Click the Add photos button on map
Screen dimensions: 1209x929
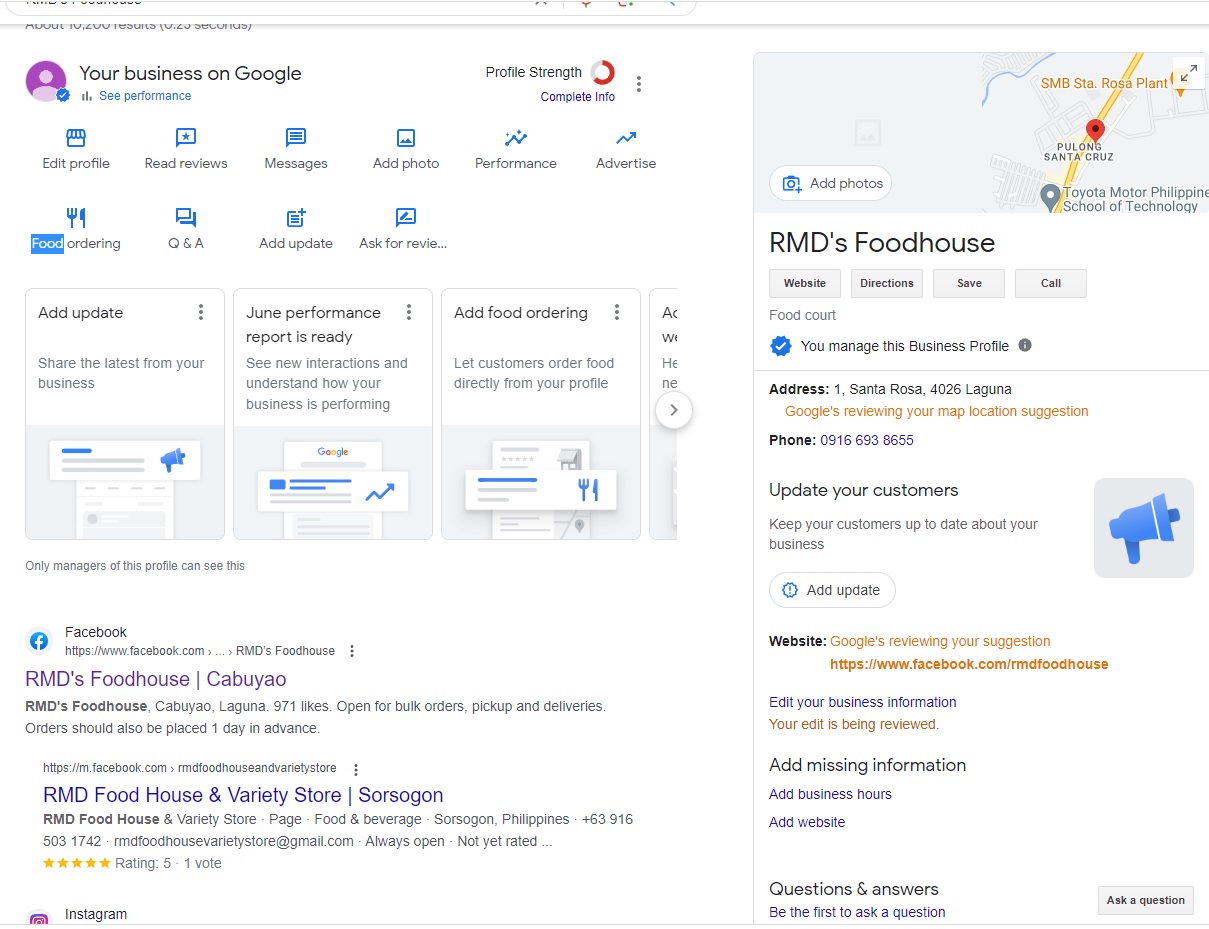coord(830,183)
